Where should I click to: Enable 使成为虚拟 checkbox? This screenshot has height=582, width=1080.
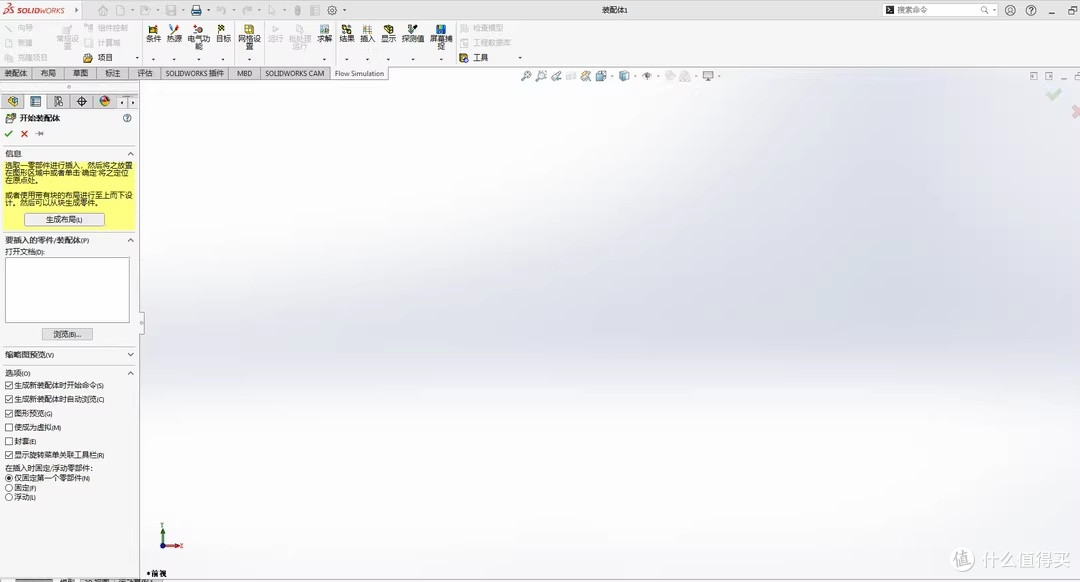pyautogui.click(x=9, y=428)
